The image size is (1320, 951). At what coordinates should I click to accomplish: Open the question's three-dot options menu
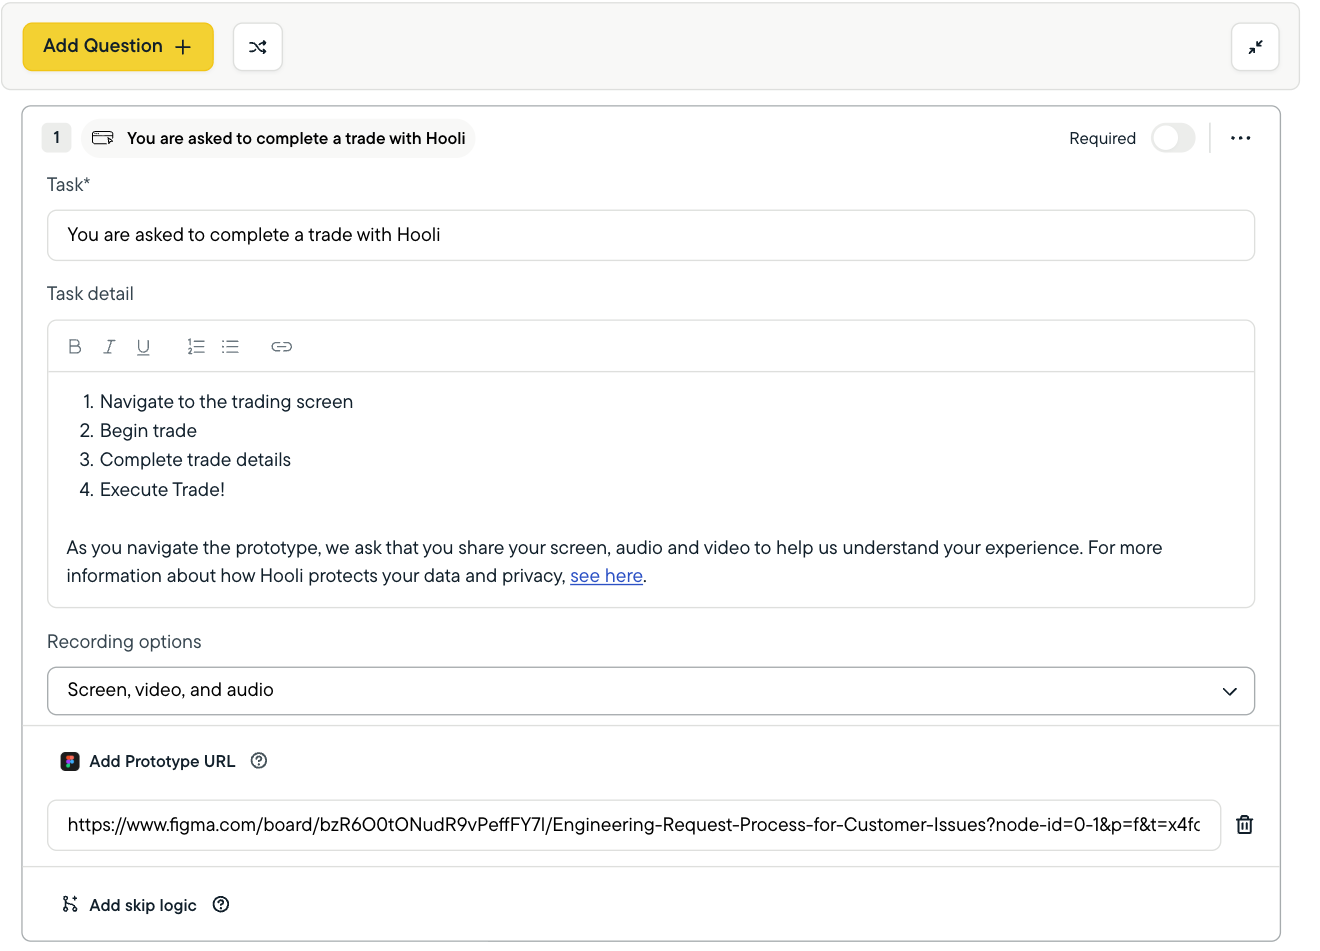pyautogui.click(x=1240, y=138)
